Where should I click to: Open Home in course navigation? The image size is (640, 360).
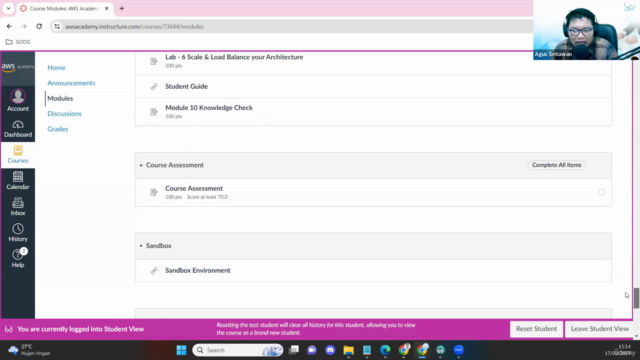(x=56, y=68)
